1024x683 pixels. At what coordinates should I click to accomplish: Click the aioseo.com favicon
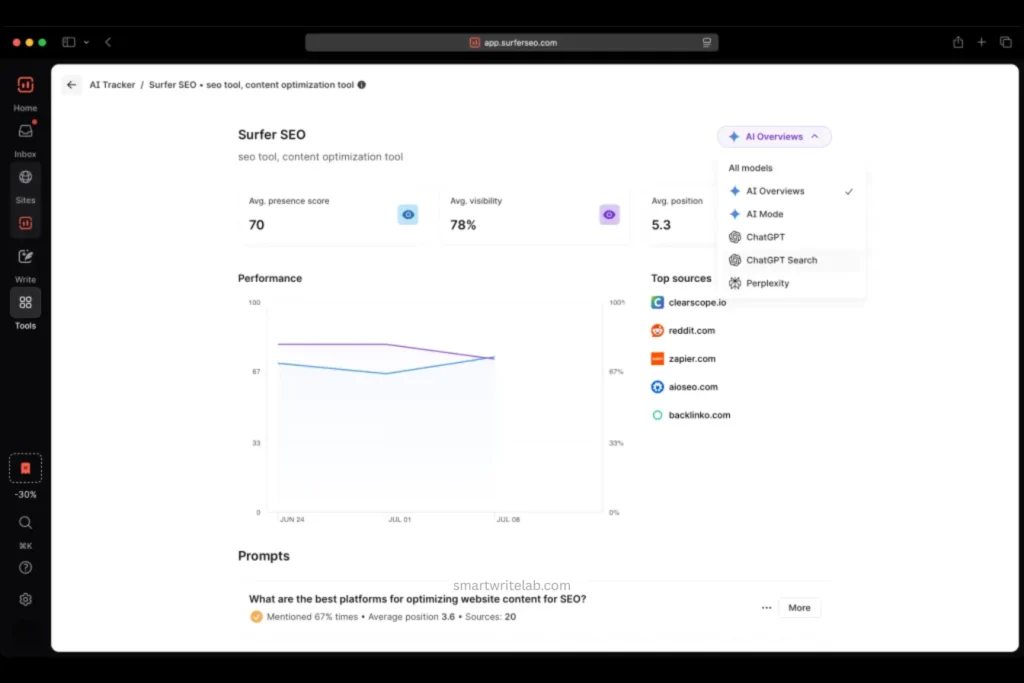(658, 387)
